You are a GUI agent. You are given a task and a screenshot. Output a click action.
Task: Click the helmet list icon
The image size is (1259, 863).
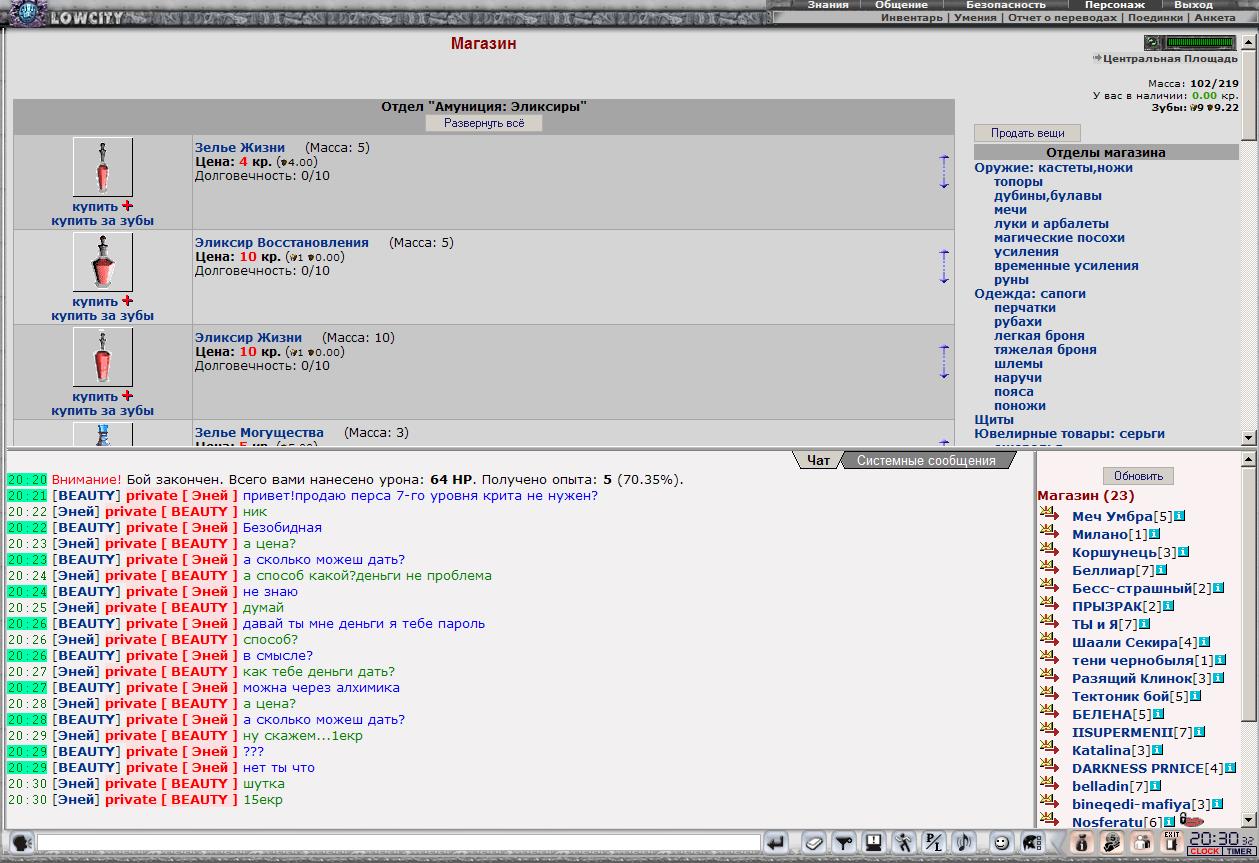1032,842
